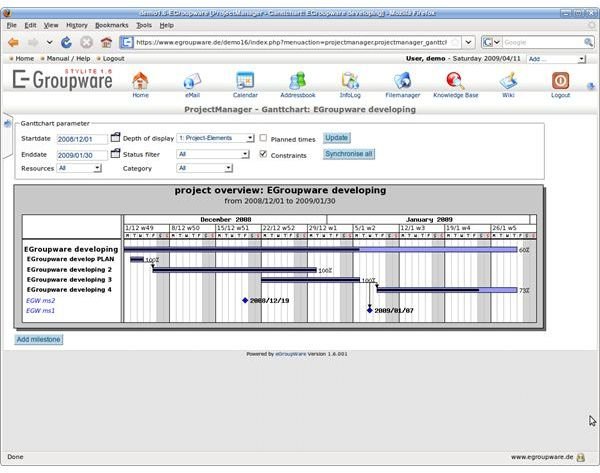Click the EGW ms1 milestone link
600x473 pixels.
pyautogui.click(x=41, y=310)
